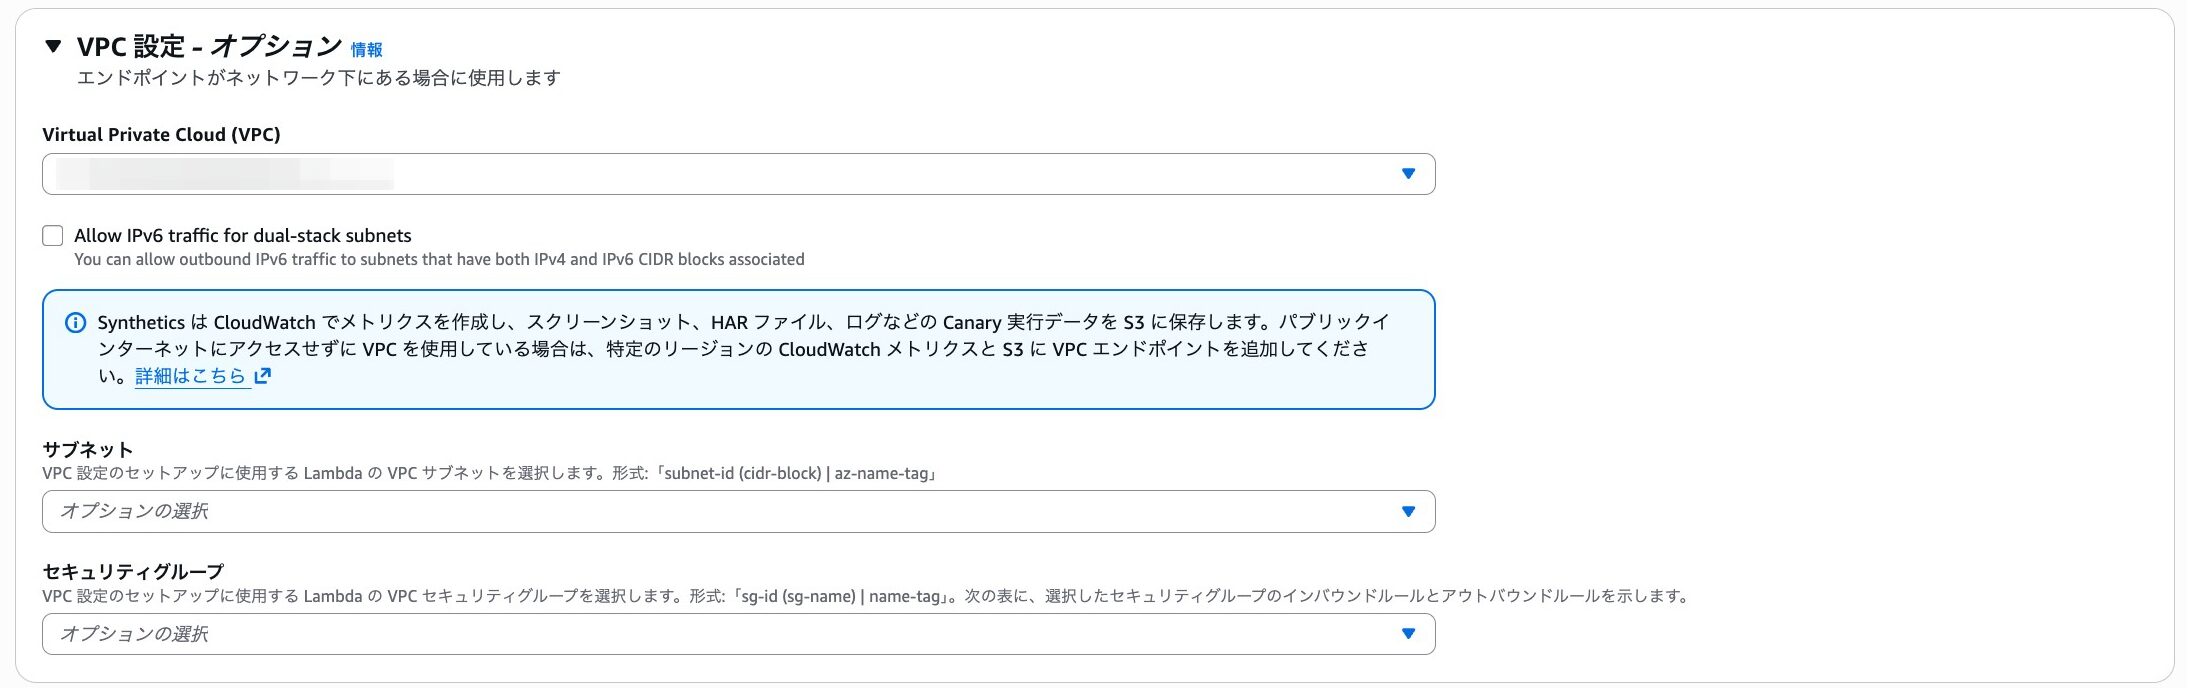Click the サブネット section label
The image size is (2188, 688).
pyautogui.click(x=88, y=449)
